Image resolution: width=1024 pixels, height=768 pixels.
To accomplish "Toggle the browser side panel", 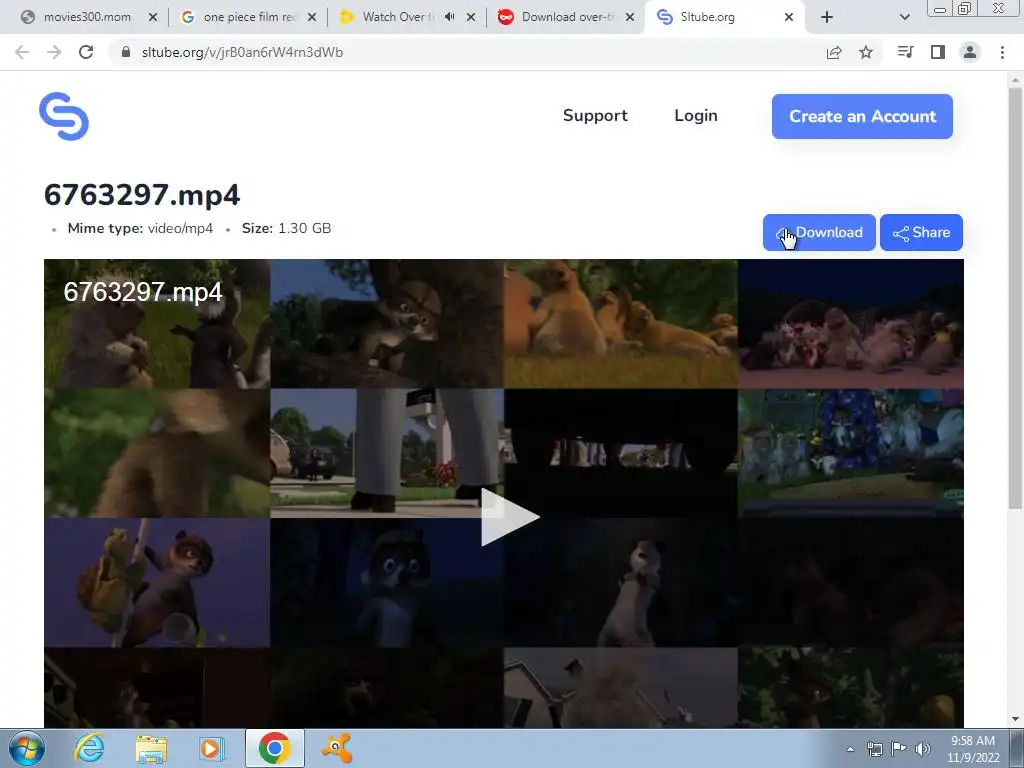I will tap(938, 52).
